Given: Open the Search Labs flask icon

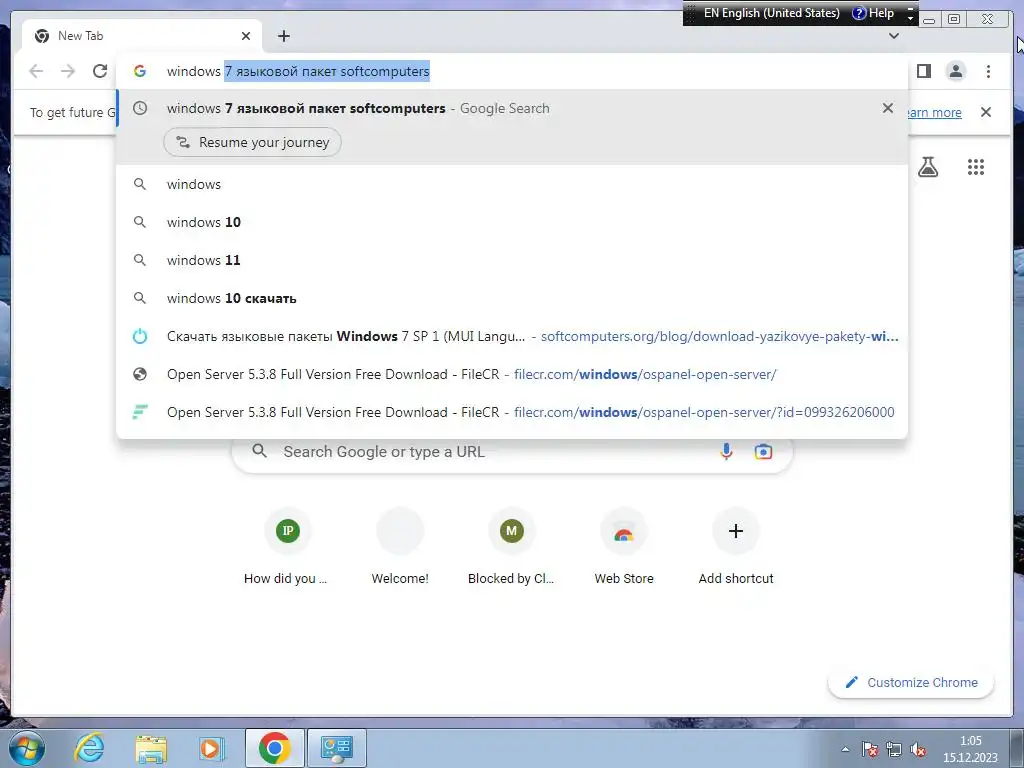Looking at the screenshot, I should (x=927, y=167).
